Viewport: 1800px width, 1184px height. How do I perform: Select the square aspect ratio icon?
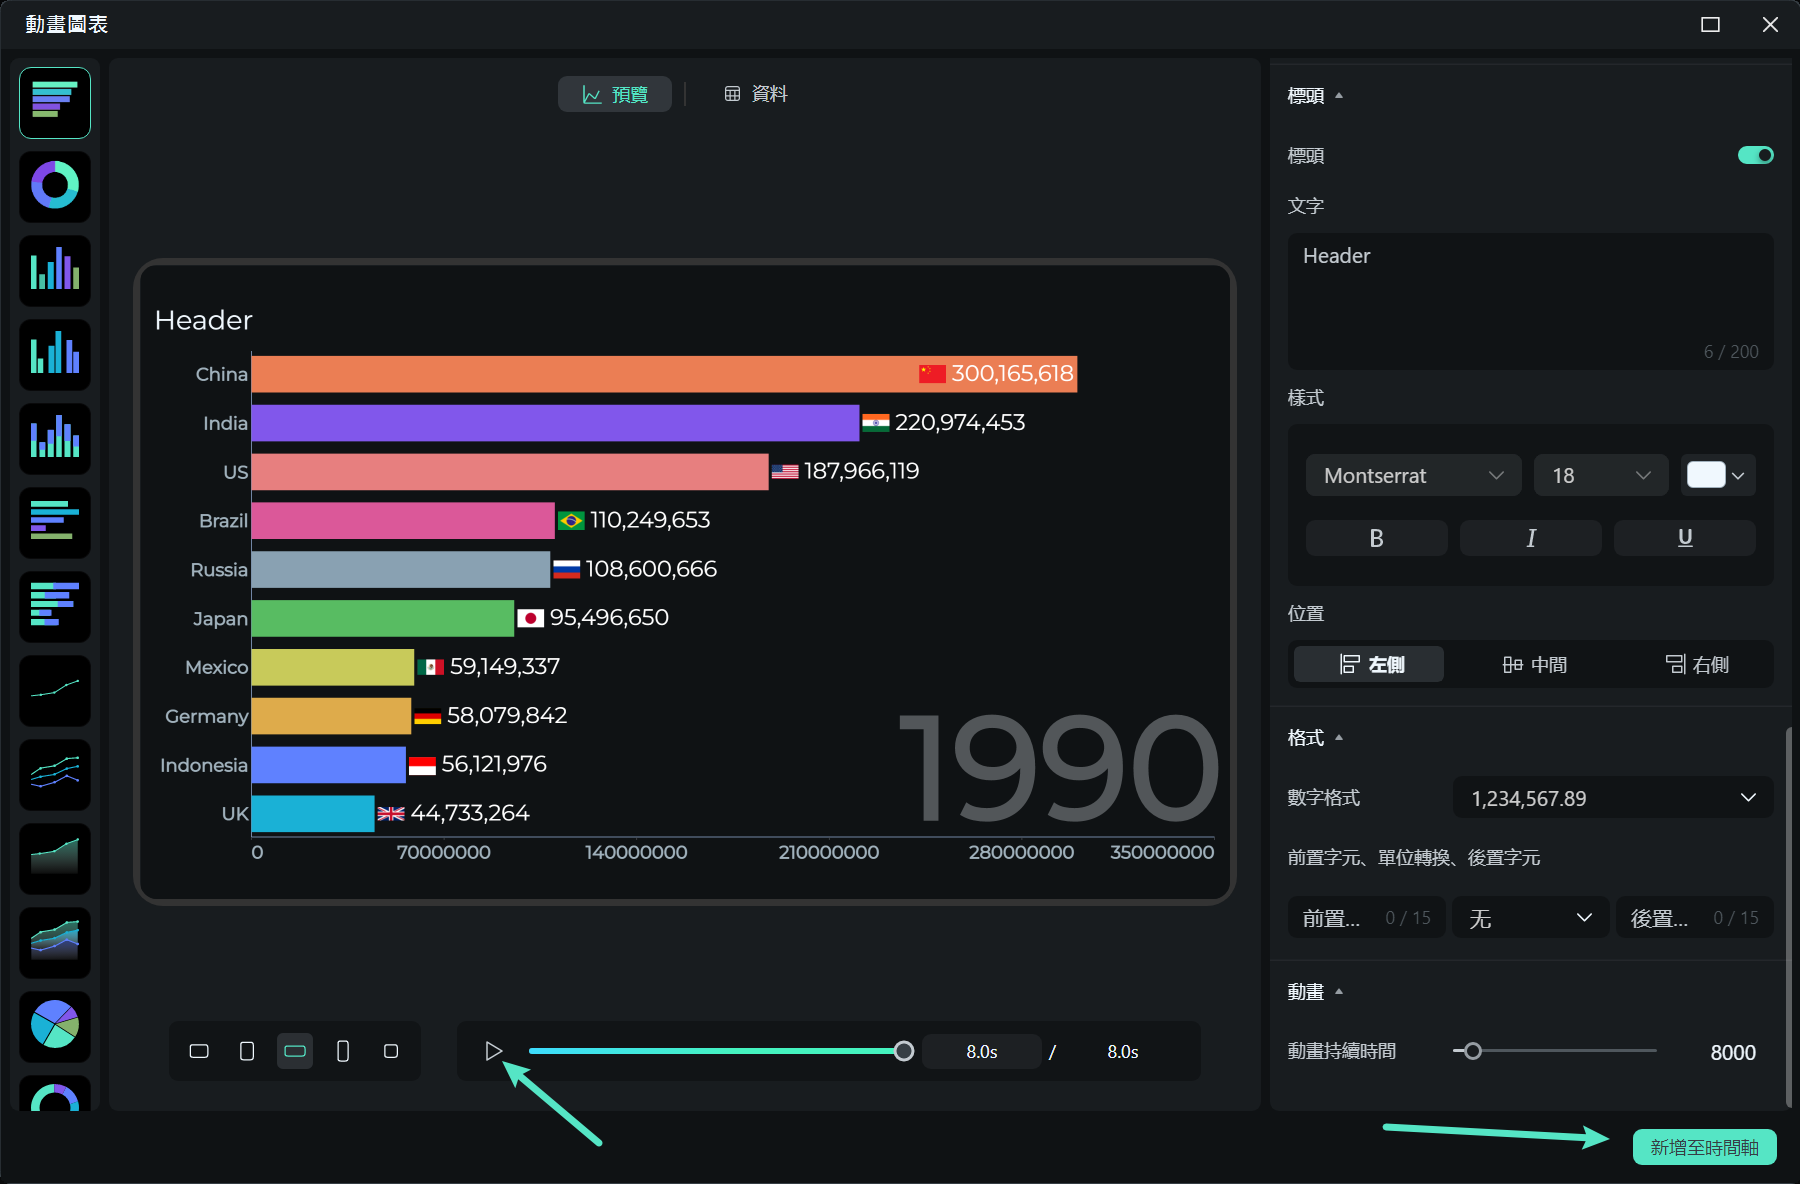click(391, 1051)
